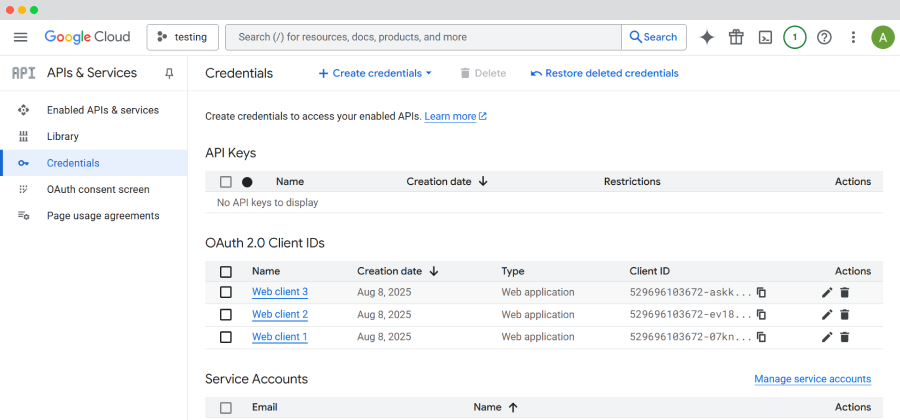Check the Web client 3 row checkbox
Viewport: 900px width, 420px height.
(x=226, y=292)
